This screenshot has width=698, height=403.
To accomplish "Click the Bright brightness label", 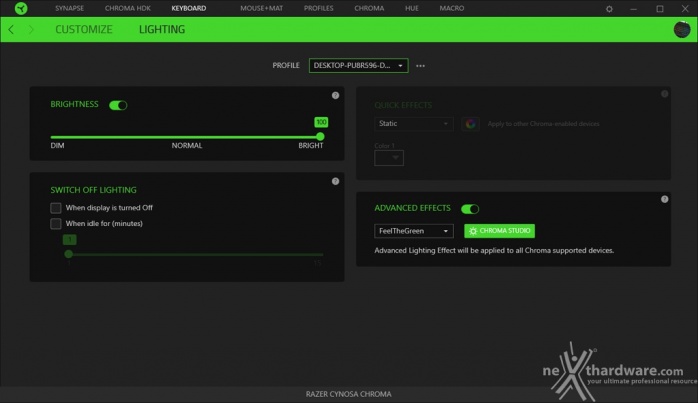I will tap(311, 146).
